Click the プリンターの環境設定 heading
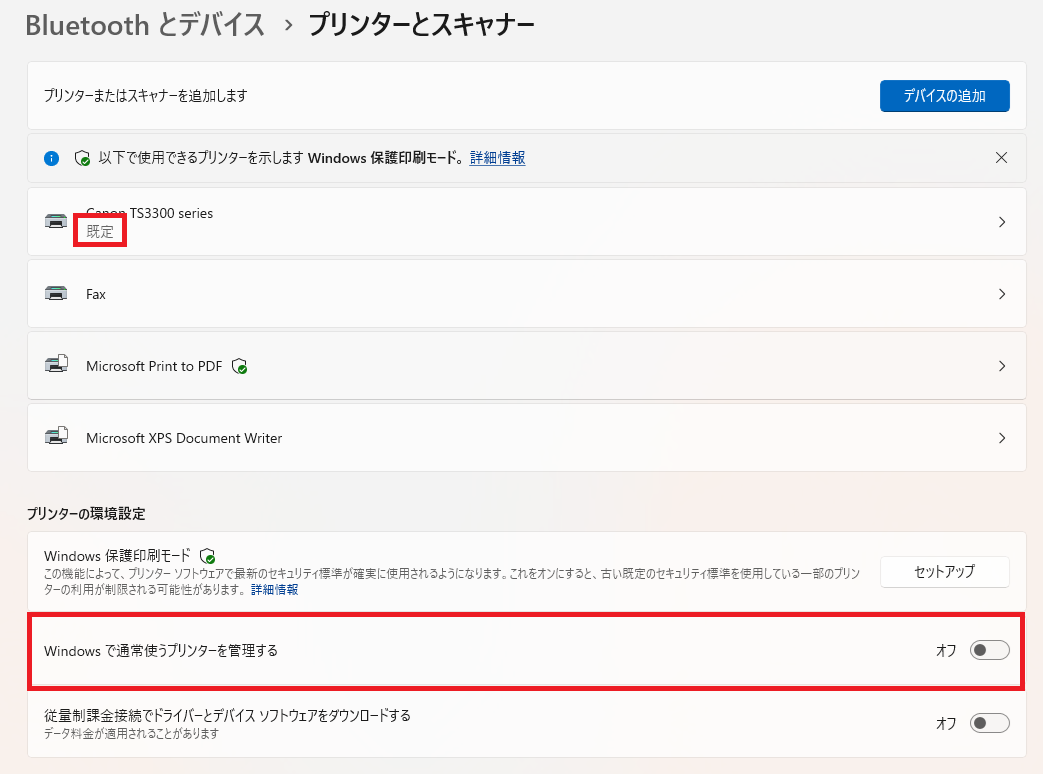The image size is (1043, 774). point(86,513)
